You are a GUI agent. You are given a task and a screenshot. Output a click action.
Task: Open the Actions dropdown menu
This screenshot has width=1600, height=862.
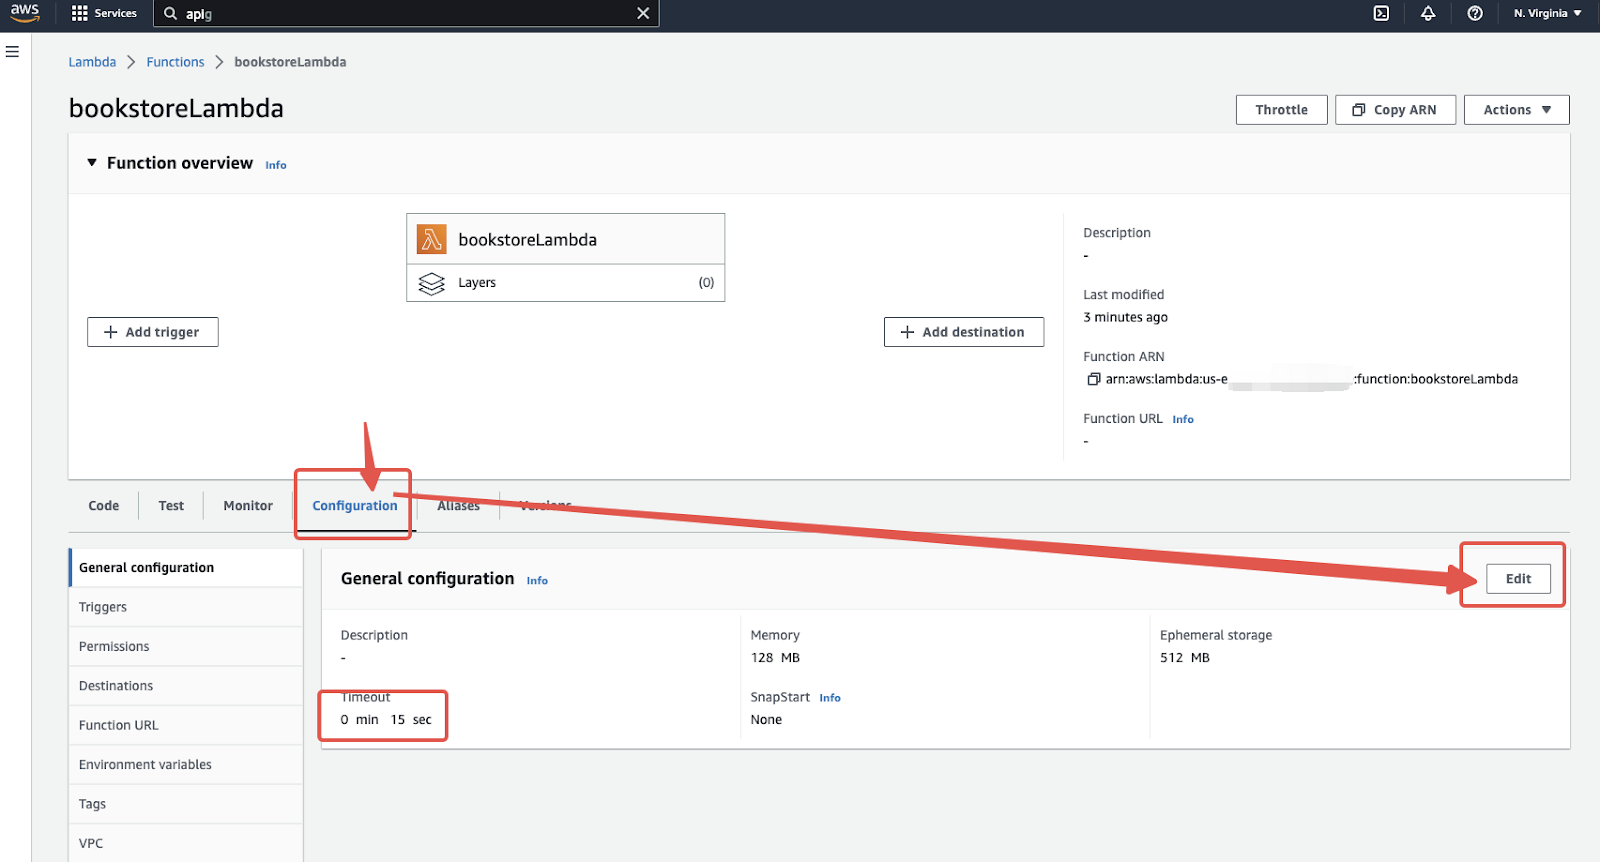click(1516, 110)
